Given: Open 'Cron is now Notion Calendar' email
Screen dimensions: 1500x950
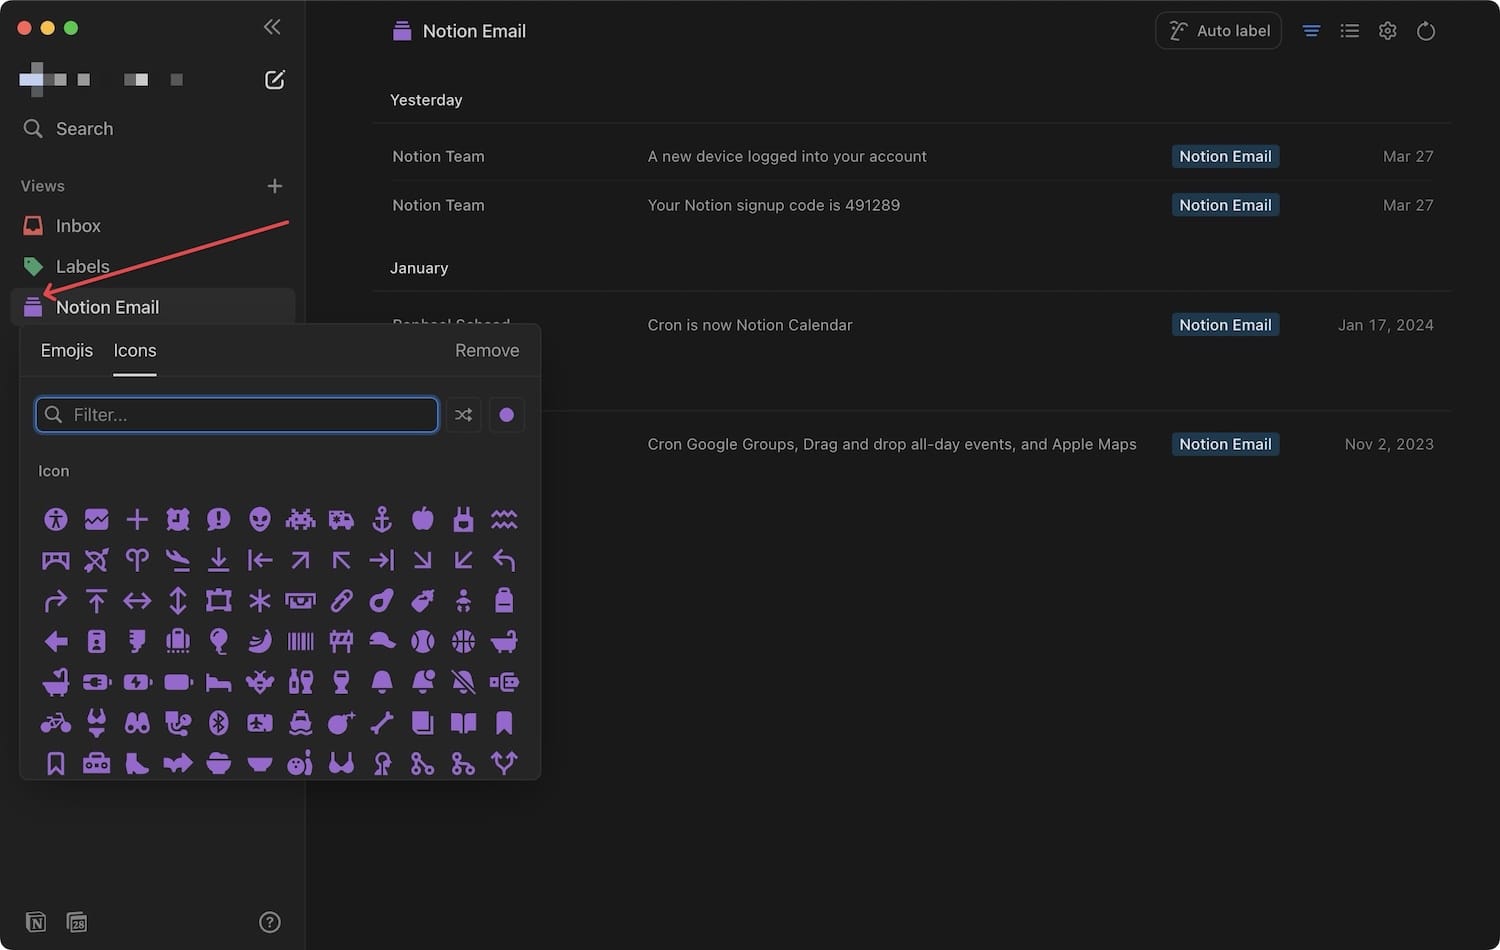Looking at the screenshot, I should 750,325.
